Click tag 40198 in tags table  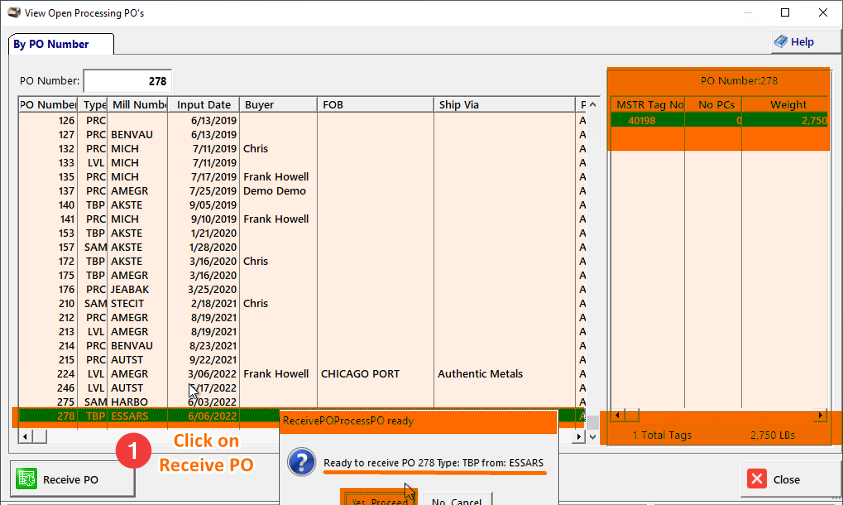[x=641, y=120]
